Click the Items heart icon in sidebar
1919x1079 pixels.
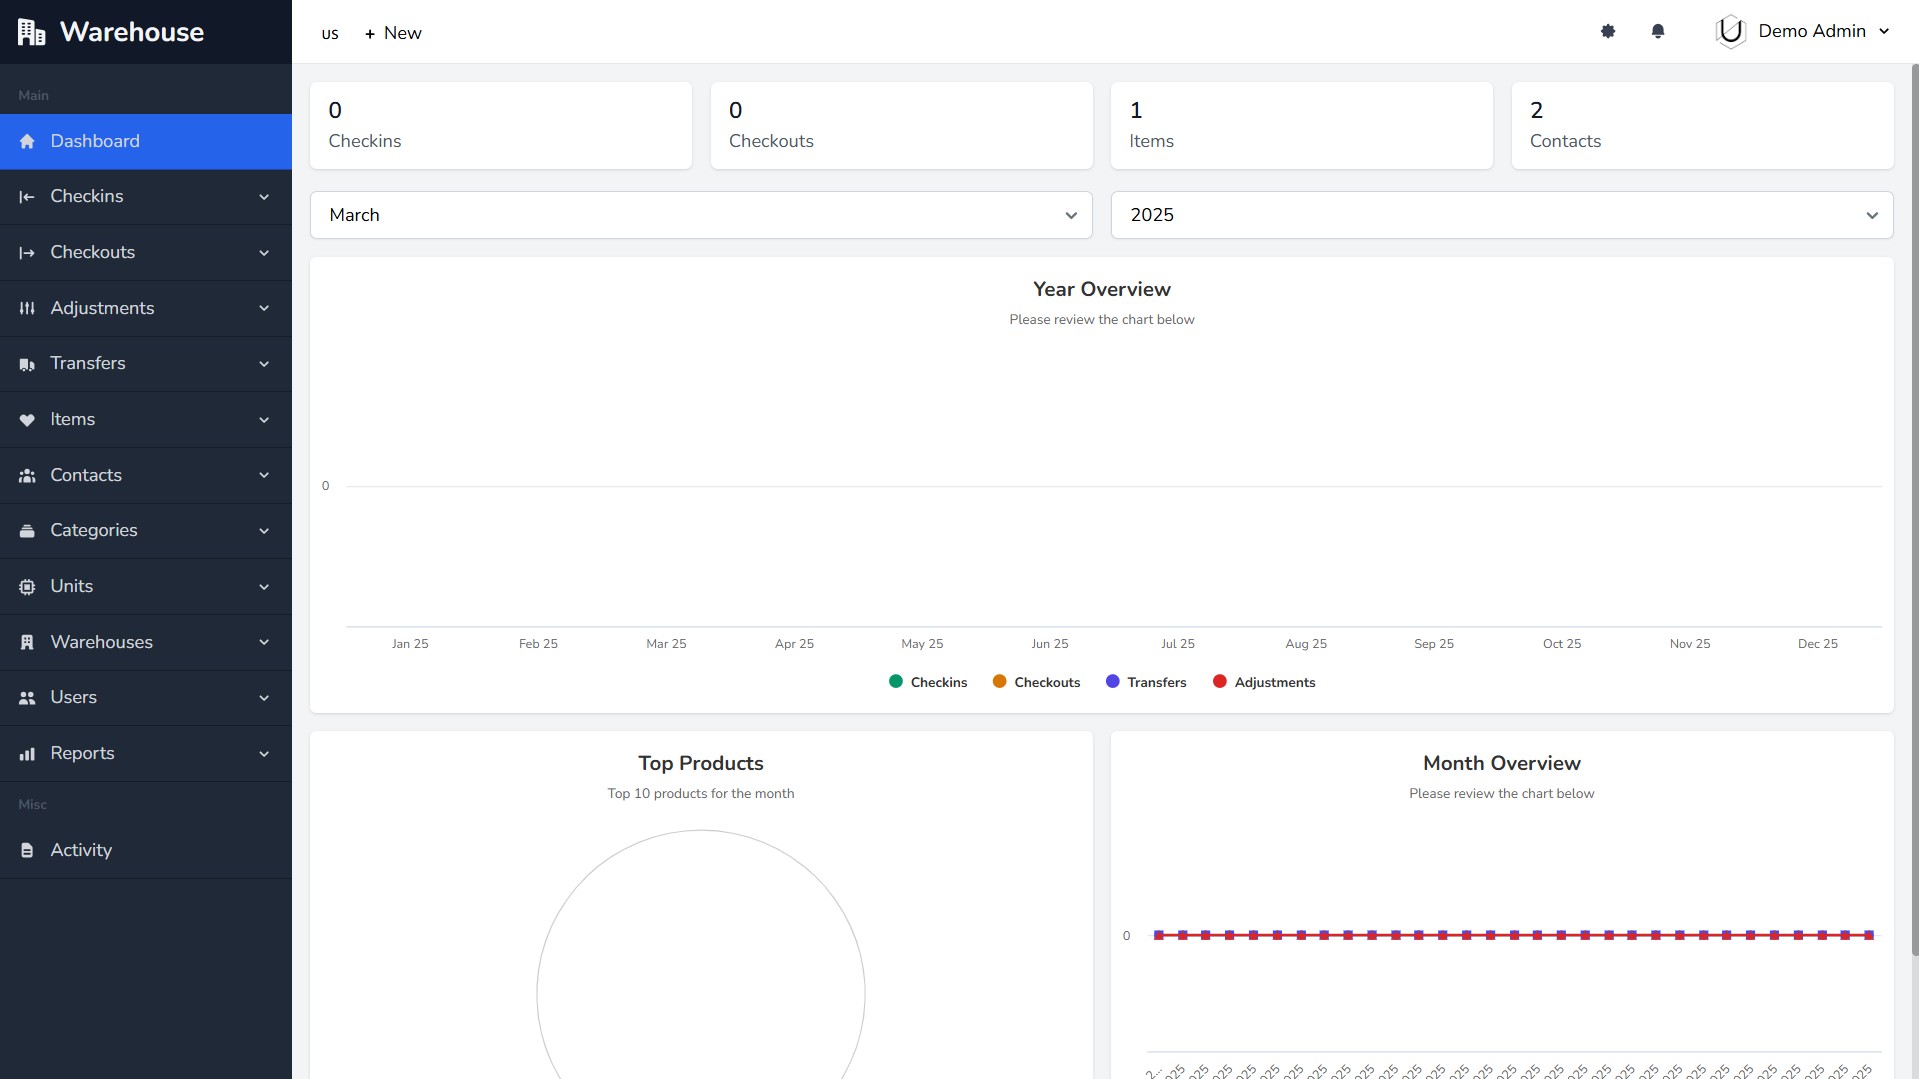(27, 420)
